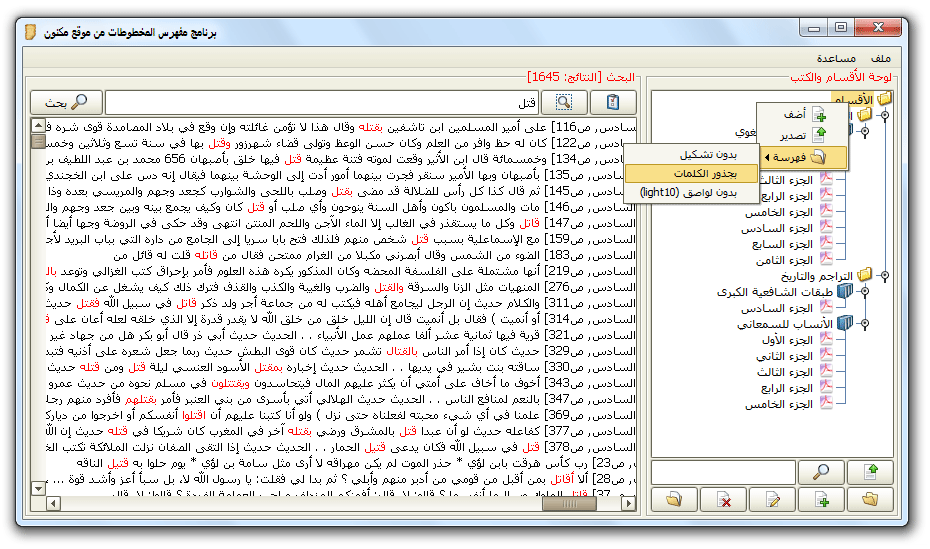The width and height of the screenshot is (930, 549).
Task: Click PDF icon of الجزء الخامس under الأنساب
Action: (x=826, y=403)
